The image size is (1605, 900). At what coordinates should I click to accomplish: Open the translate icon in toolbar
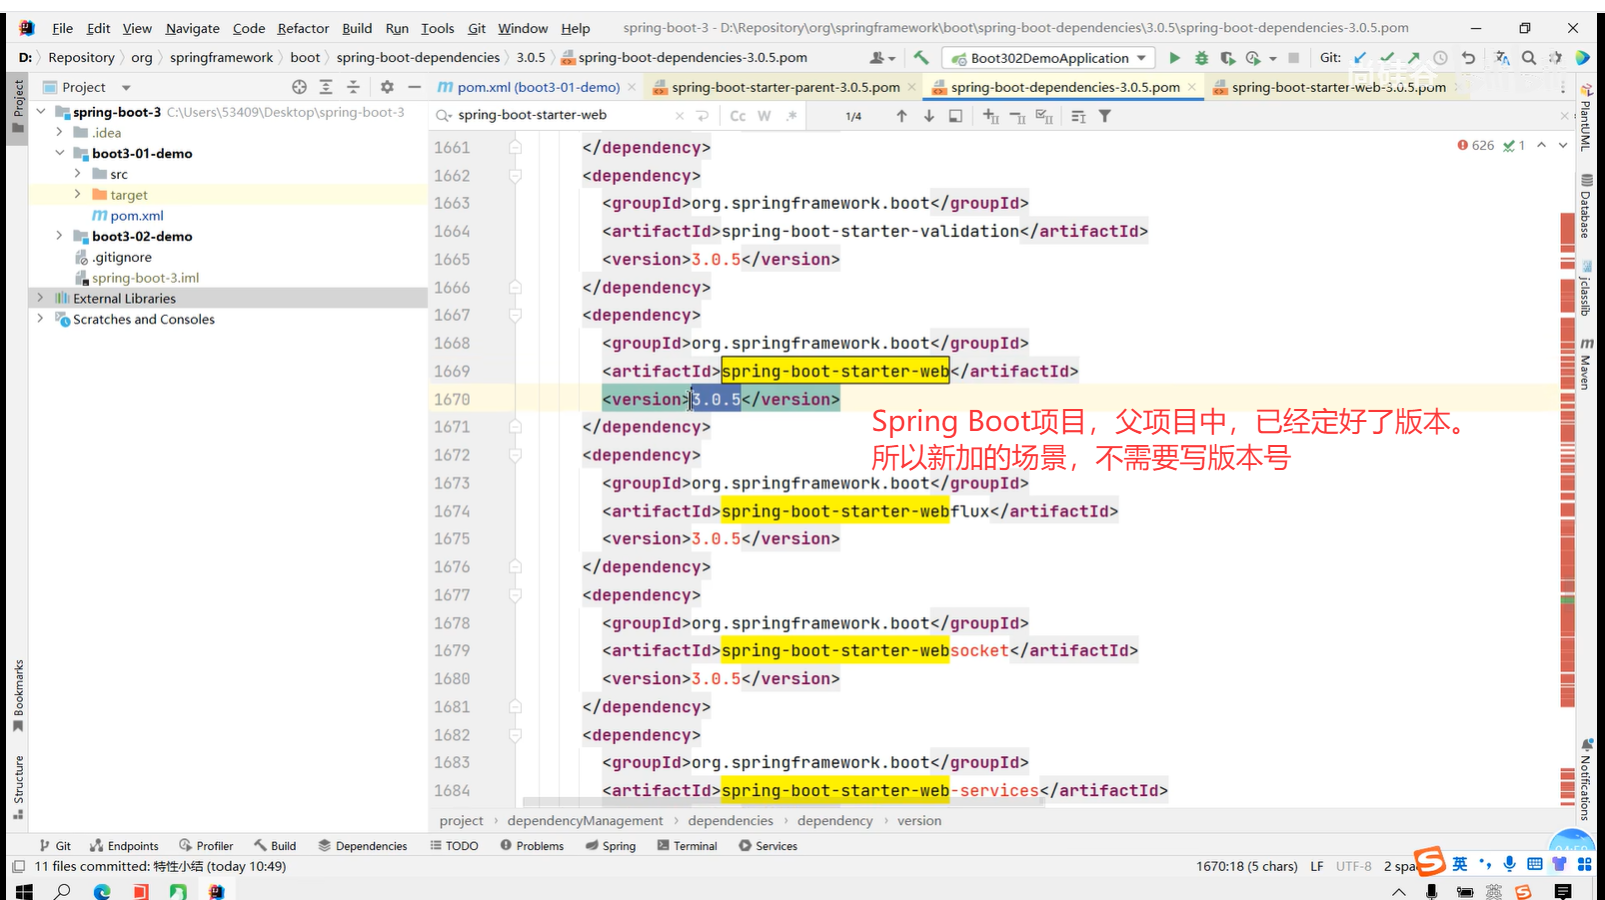(1502, 58)
